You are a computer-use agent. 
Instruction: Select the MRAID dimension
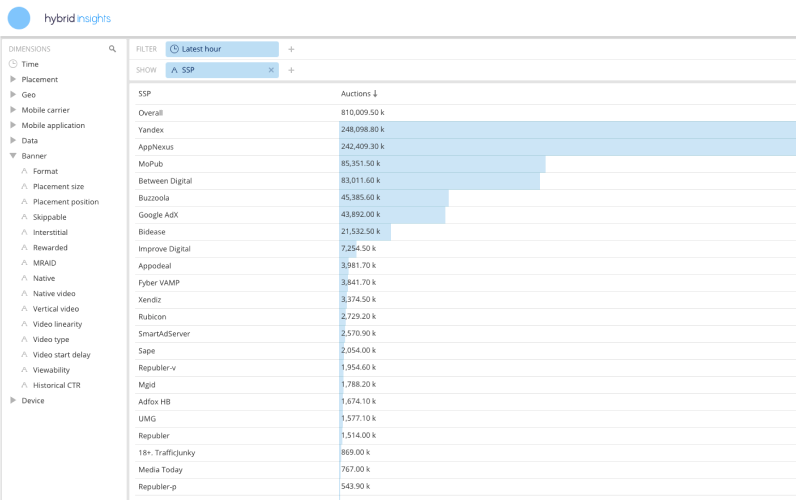click(x=45, y=263)
